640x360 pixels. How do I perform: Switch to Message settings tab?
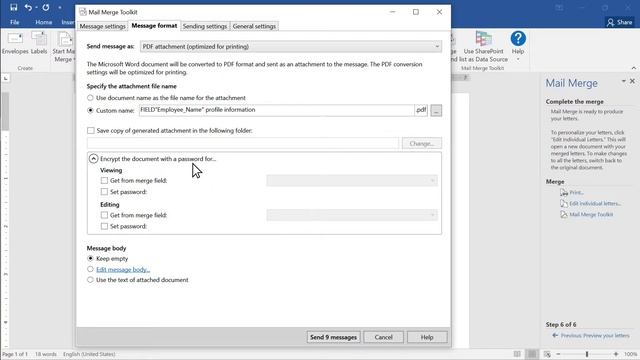point(102,26)
